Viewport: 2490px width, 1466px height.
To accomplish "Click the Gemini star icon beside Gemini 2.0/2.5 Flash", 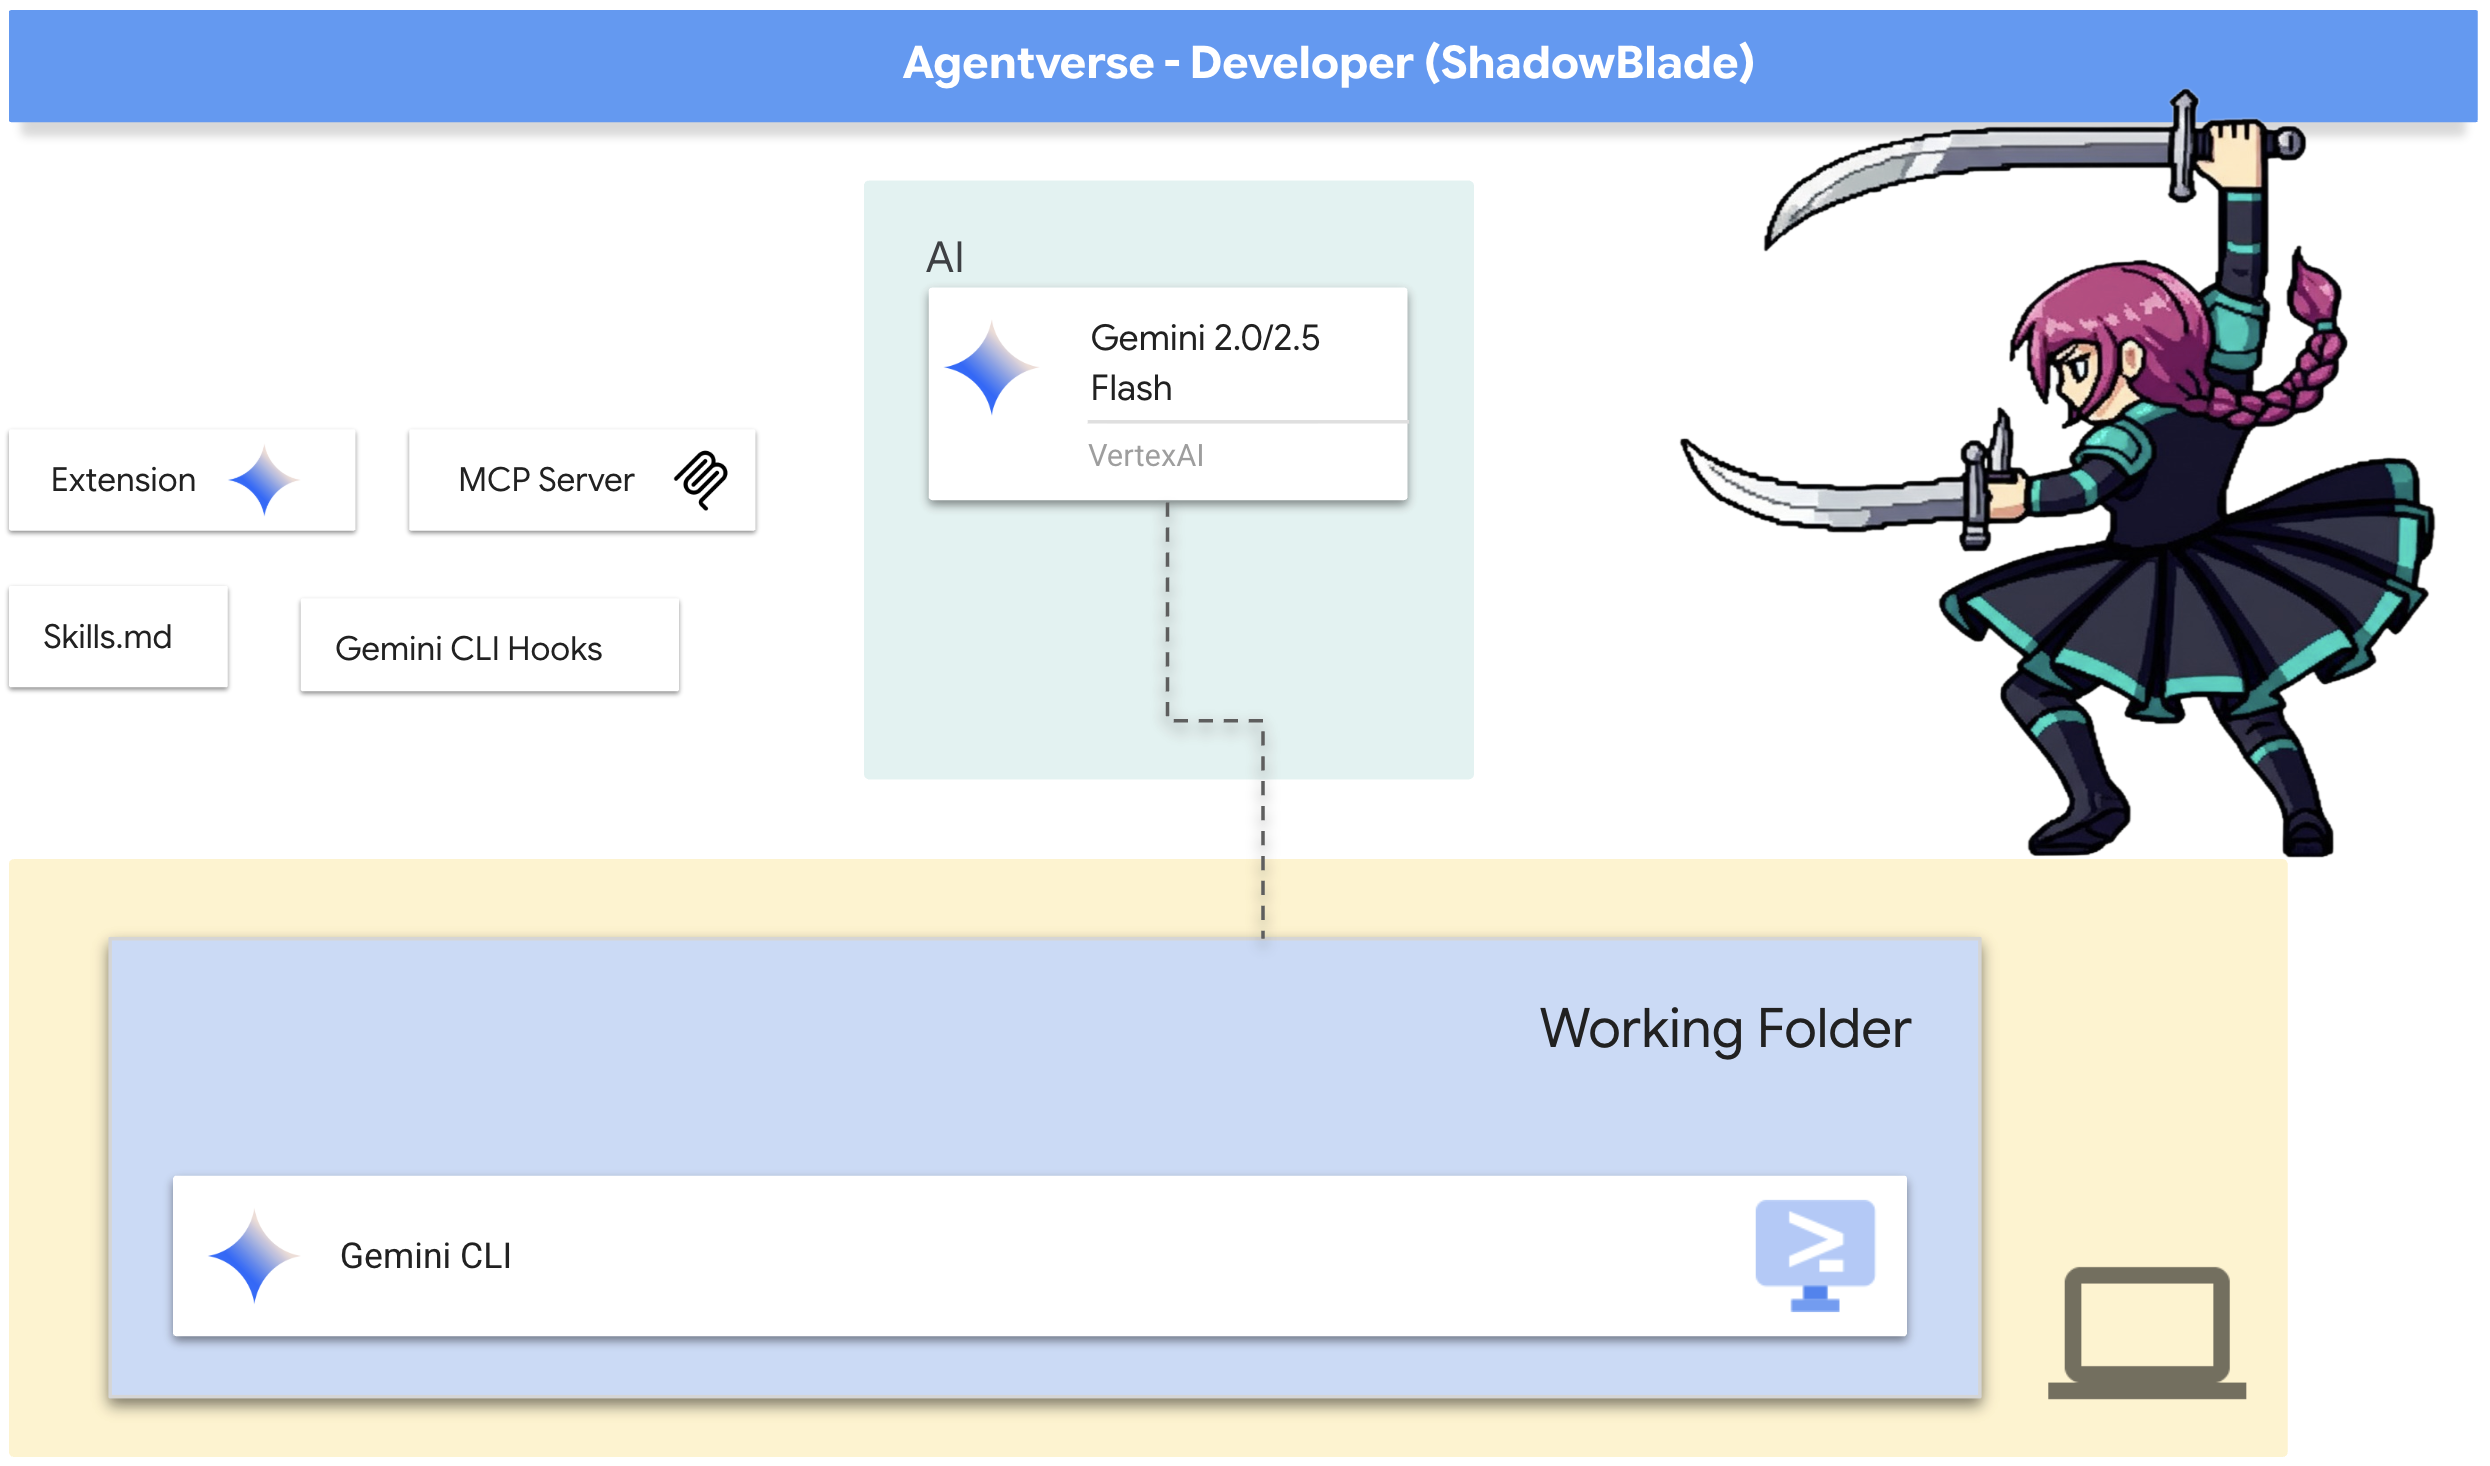I will click(x=991, y=368).
